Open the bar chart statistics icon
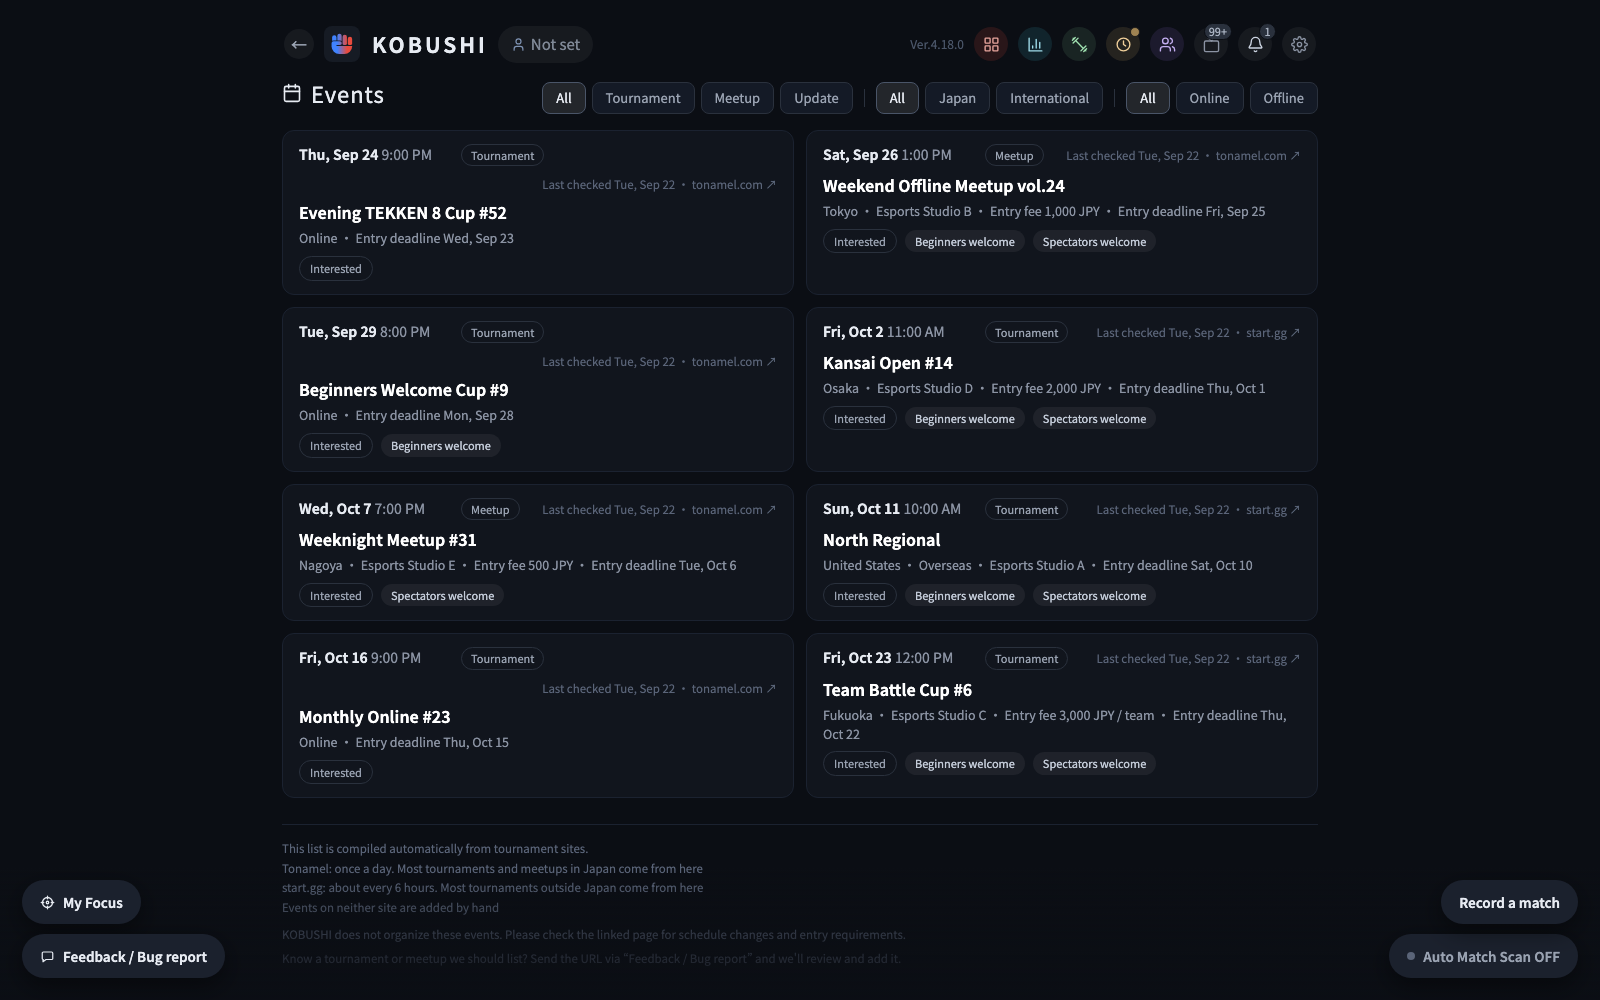This screenshot has height=1000, width=1600. (1035, 44)
